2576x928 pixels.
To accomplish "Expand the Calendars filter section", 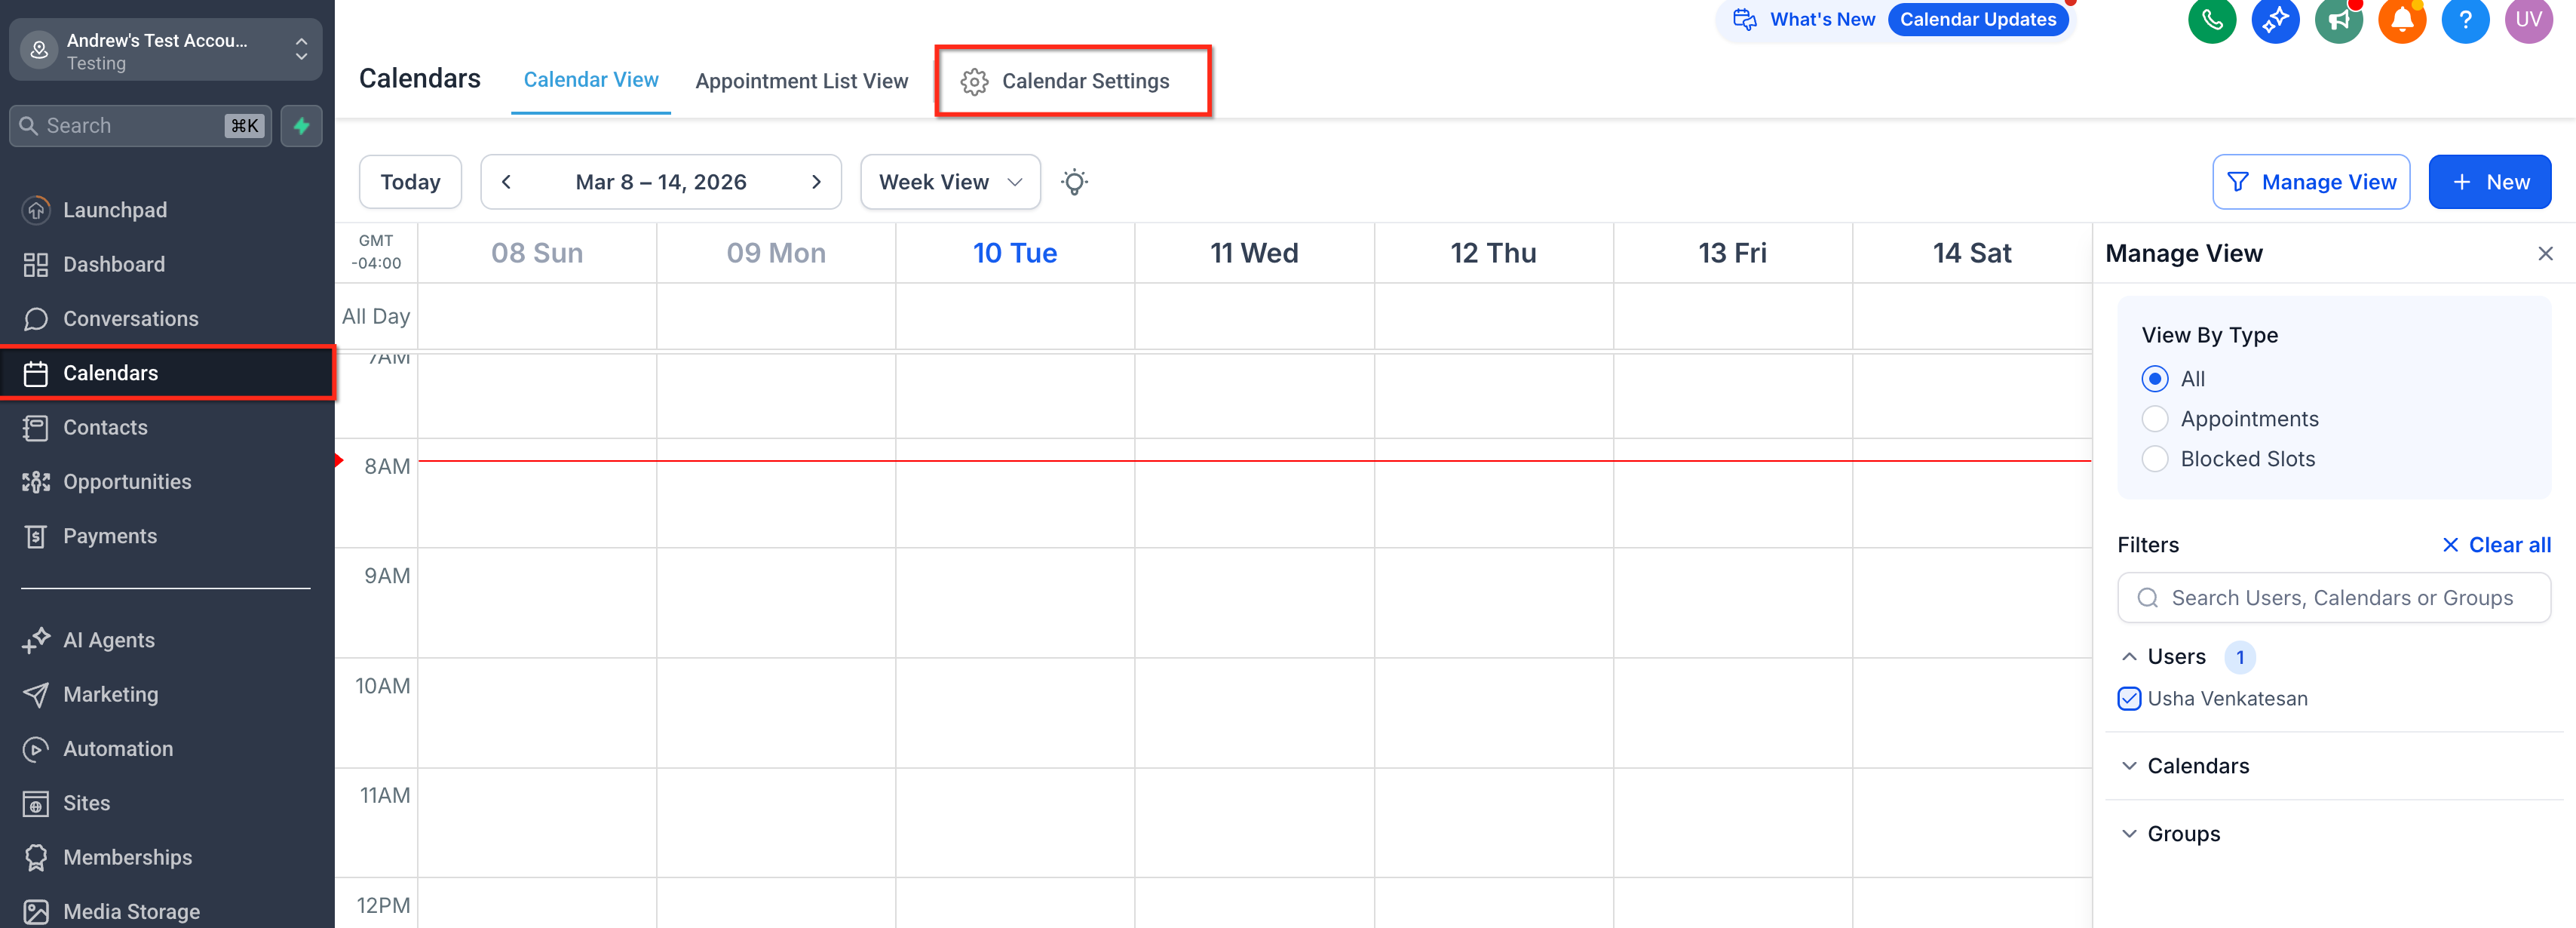I will 2197,766.
